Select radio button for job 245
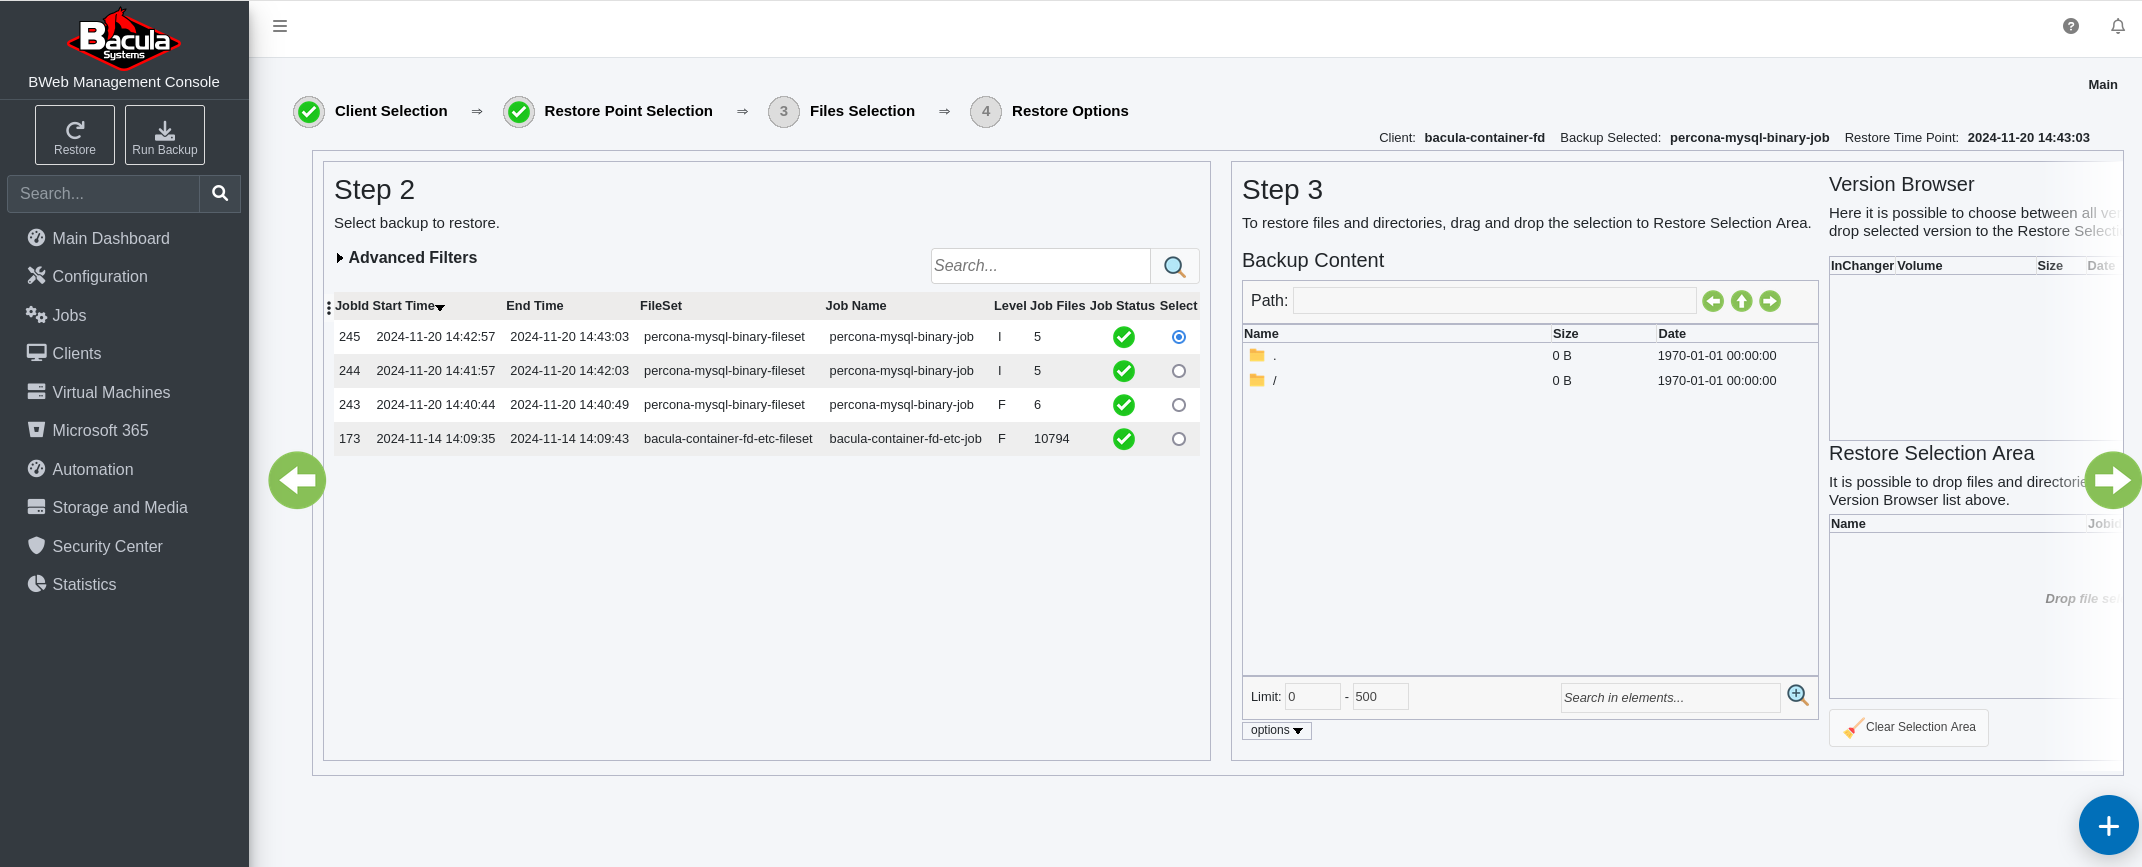Image resolution: width=2142 pixels, height=867 pixels. (x=1179, y=337)
